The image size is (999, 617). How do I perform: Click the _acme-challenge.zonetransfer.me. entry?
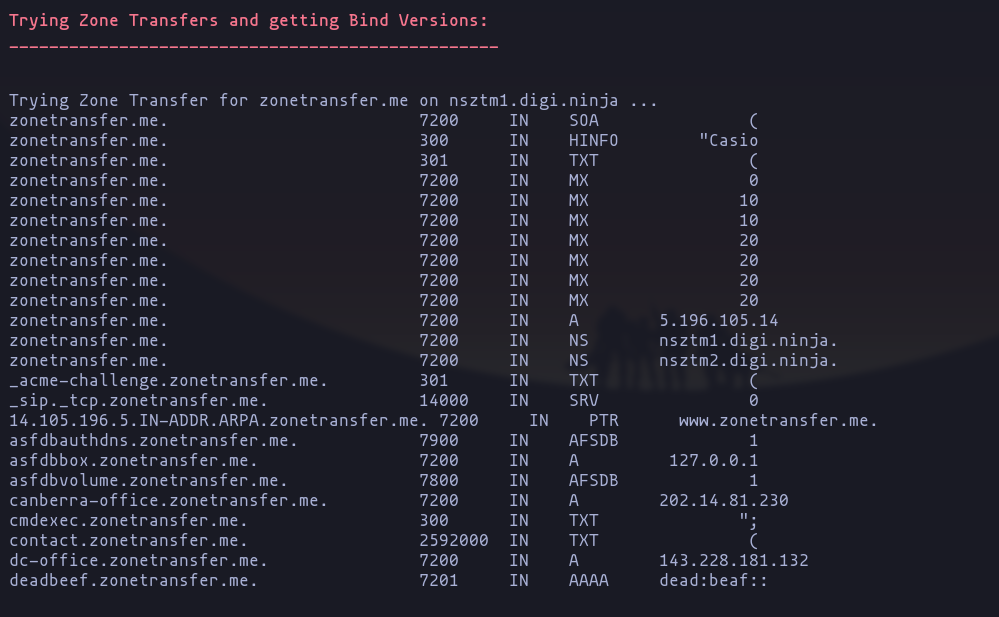point(168,380)
